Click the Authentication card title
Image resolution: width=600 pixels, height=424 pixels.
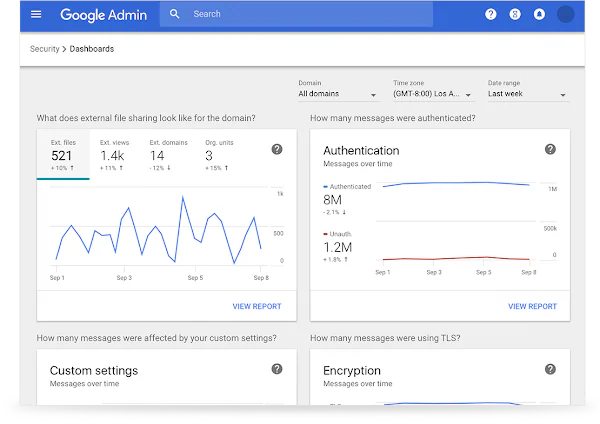pyautogui.click(x=361, y=151)
